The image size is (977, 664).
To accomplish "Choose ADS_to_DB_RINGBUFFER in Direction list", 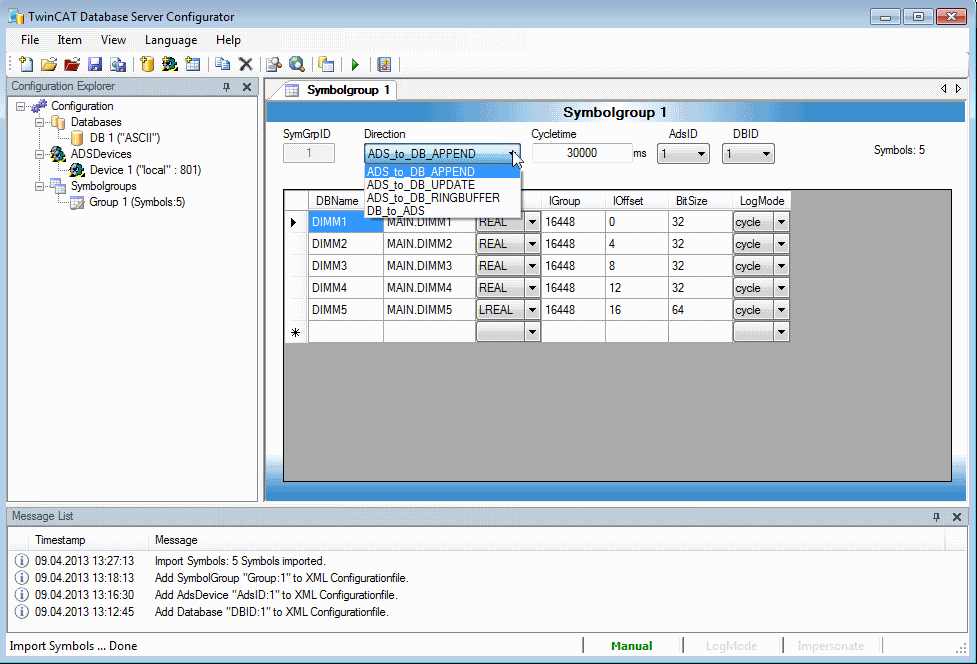I will coord(442,198).
